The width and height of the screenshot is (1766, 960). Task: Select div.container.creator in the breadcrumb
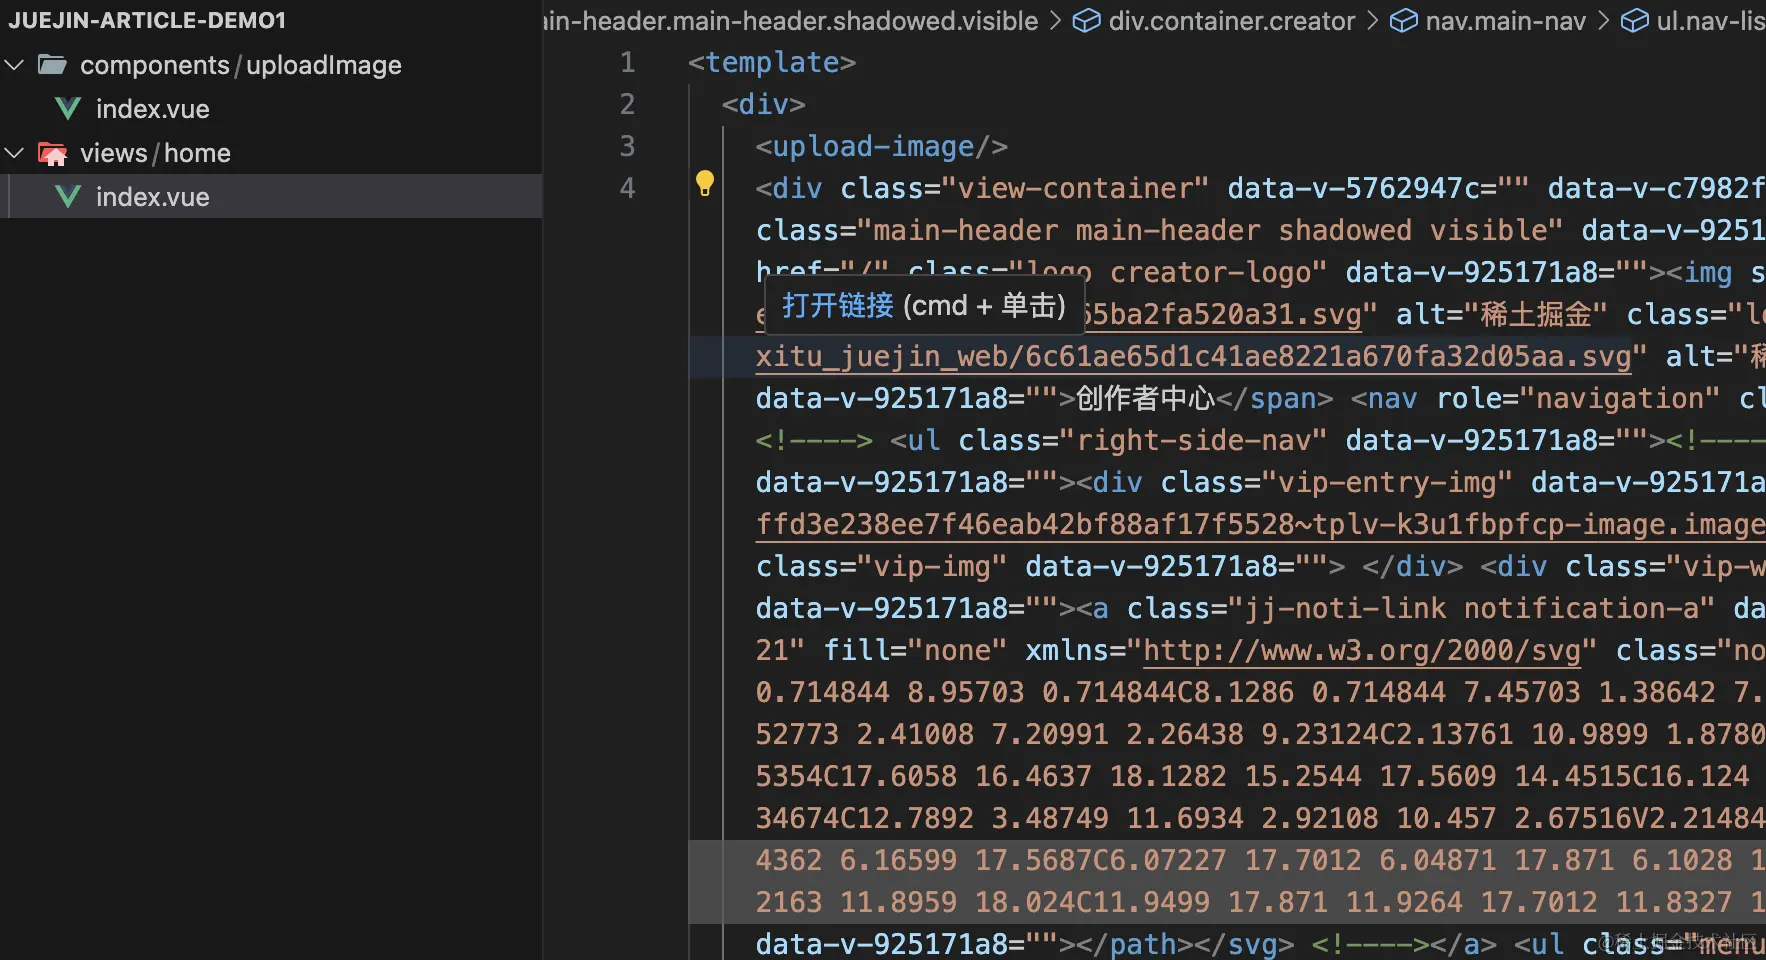pos(1232,21)
